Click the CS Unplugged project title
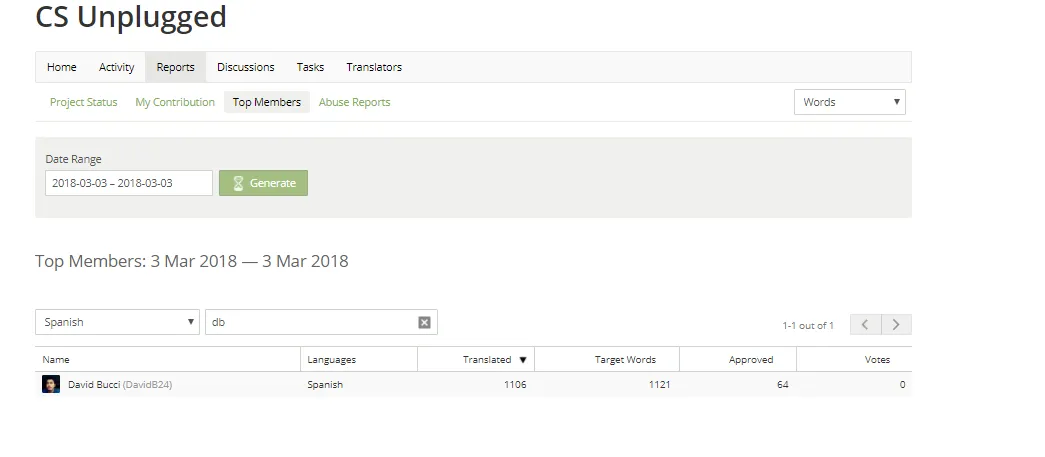This screenshot has height=457, width=1045. [131, 17]
